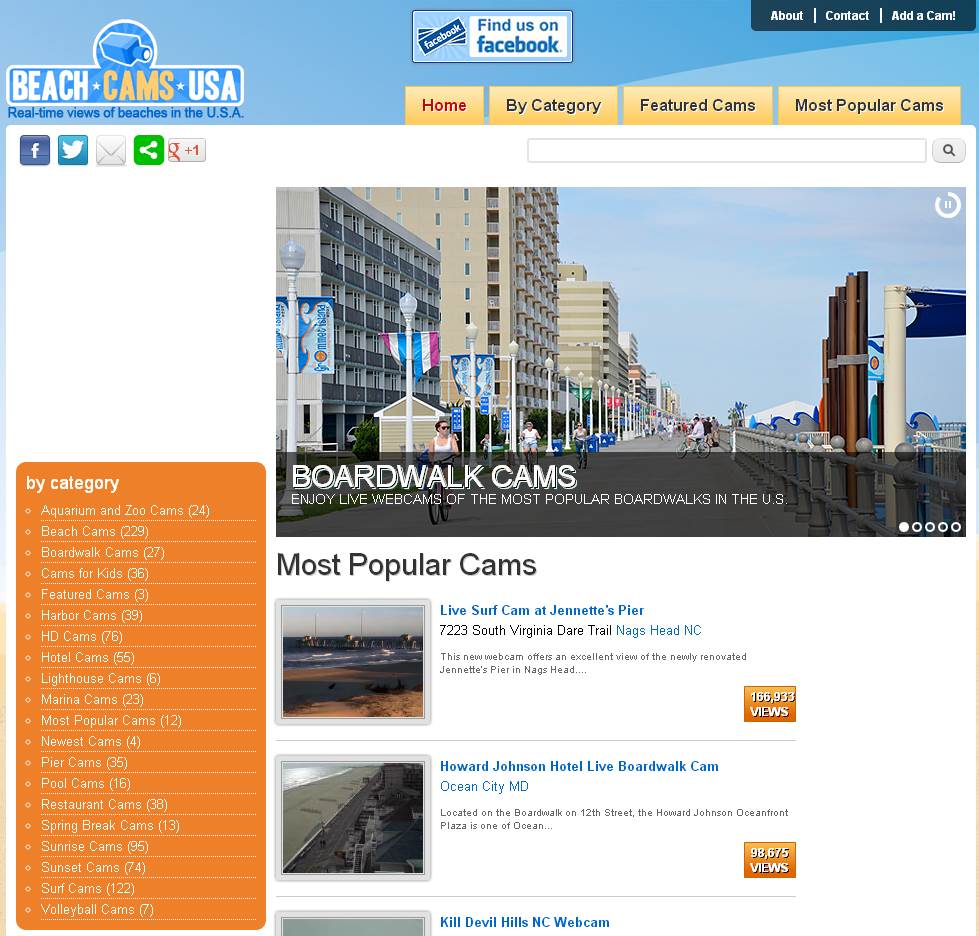This screenshot has height=936, width=979.
Task: Open HD Cams category
Action: (82, 637)
